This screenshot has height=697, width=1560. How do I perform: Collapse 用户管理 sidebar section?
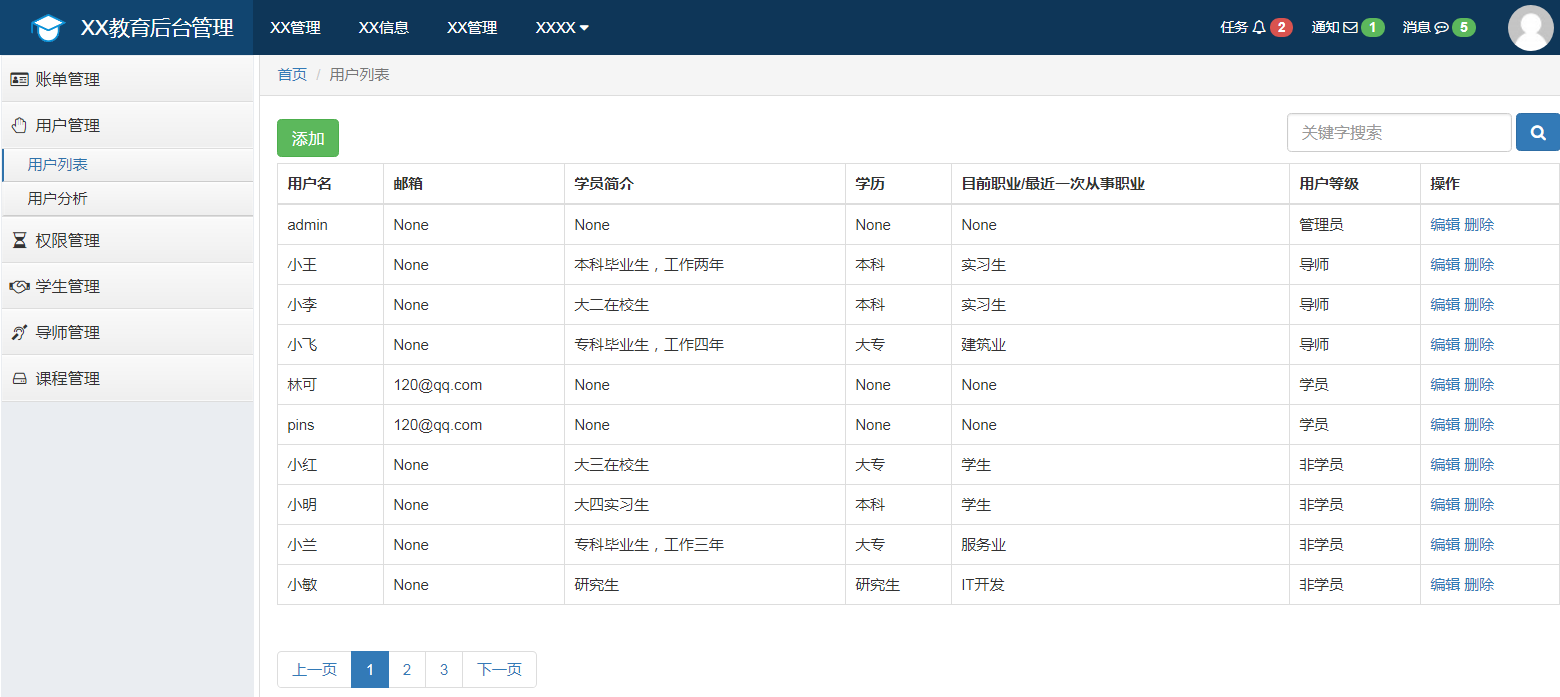coord(127,125)
